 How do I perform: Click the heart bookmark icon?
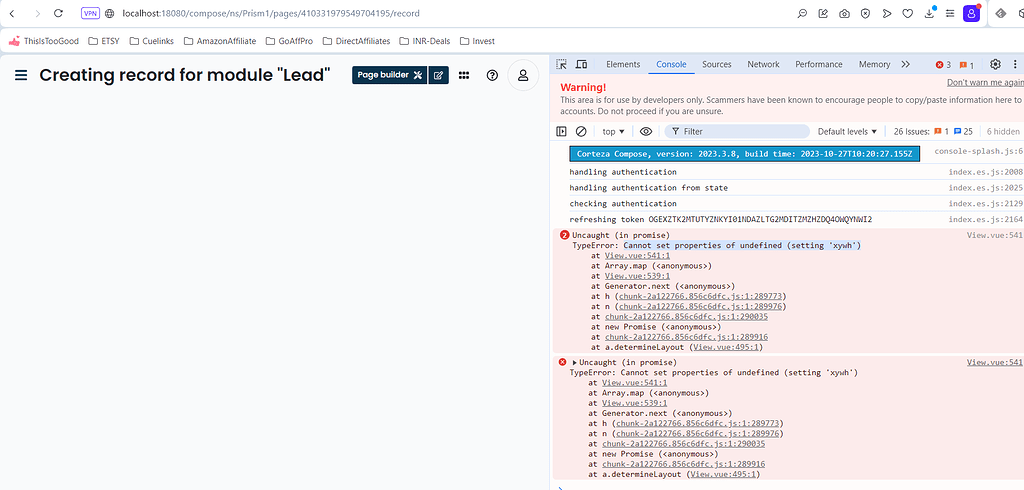[x=907, y=13]
